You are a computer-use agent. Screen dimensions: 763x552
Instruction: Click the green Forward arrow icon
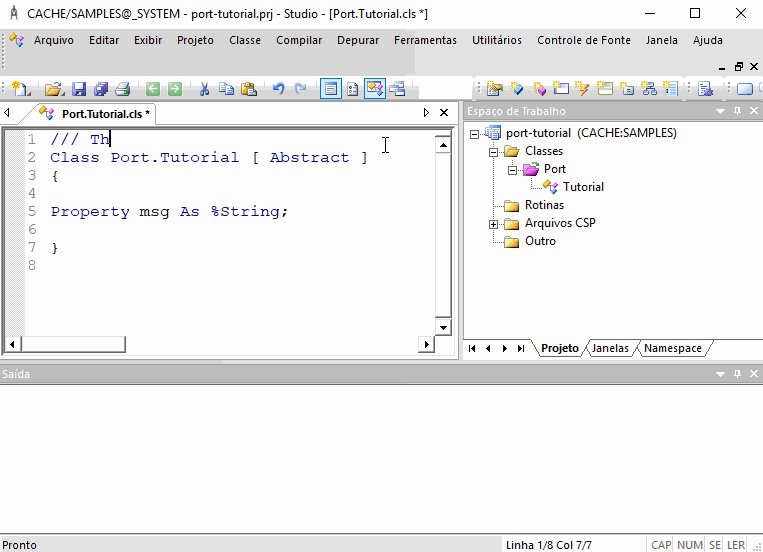point(175,89)
